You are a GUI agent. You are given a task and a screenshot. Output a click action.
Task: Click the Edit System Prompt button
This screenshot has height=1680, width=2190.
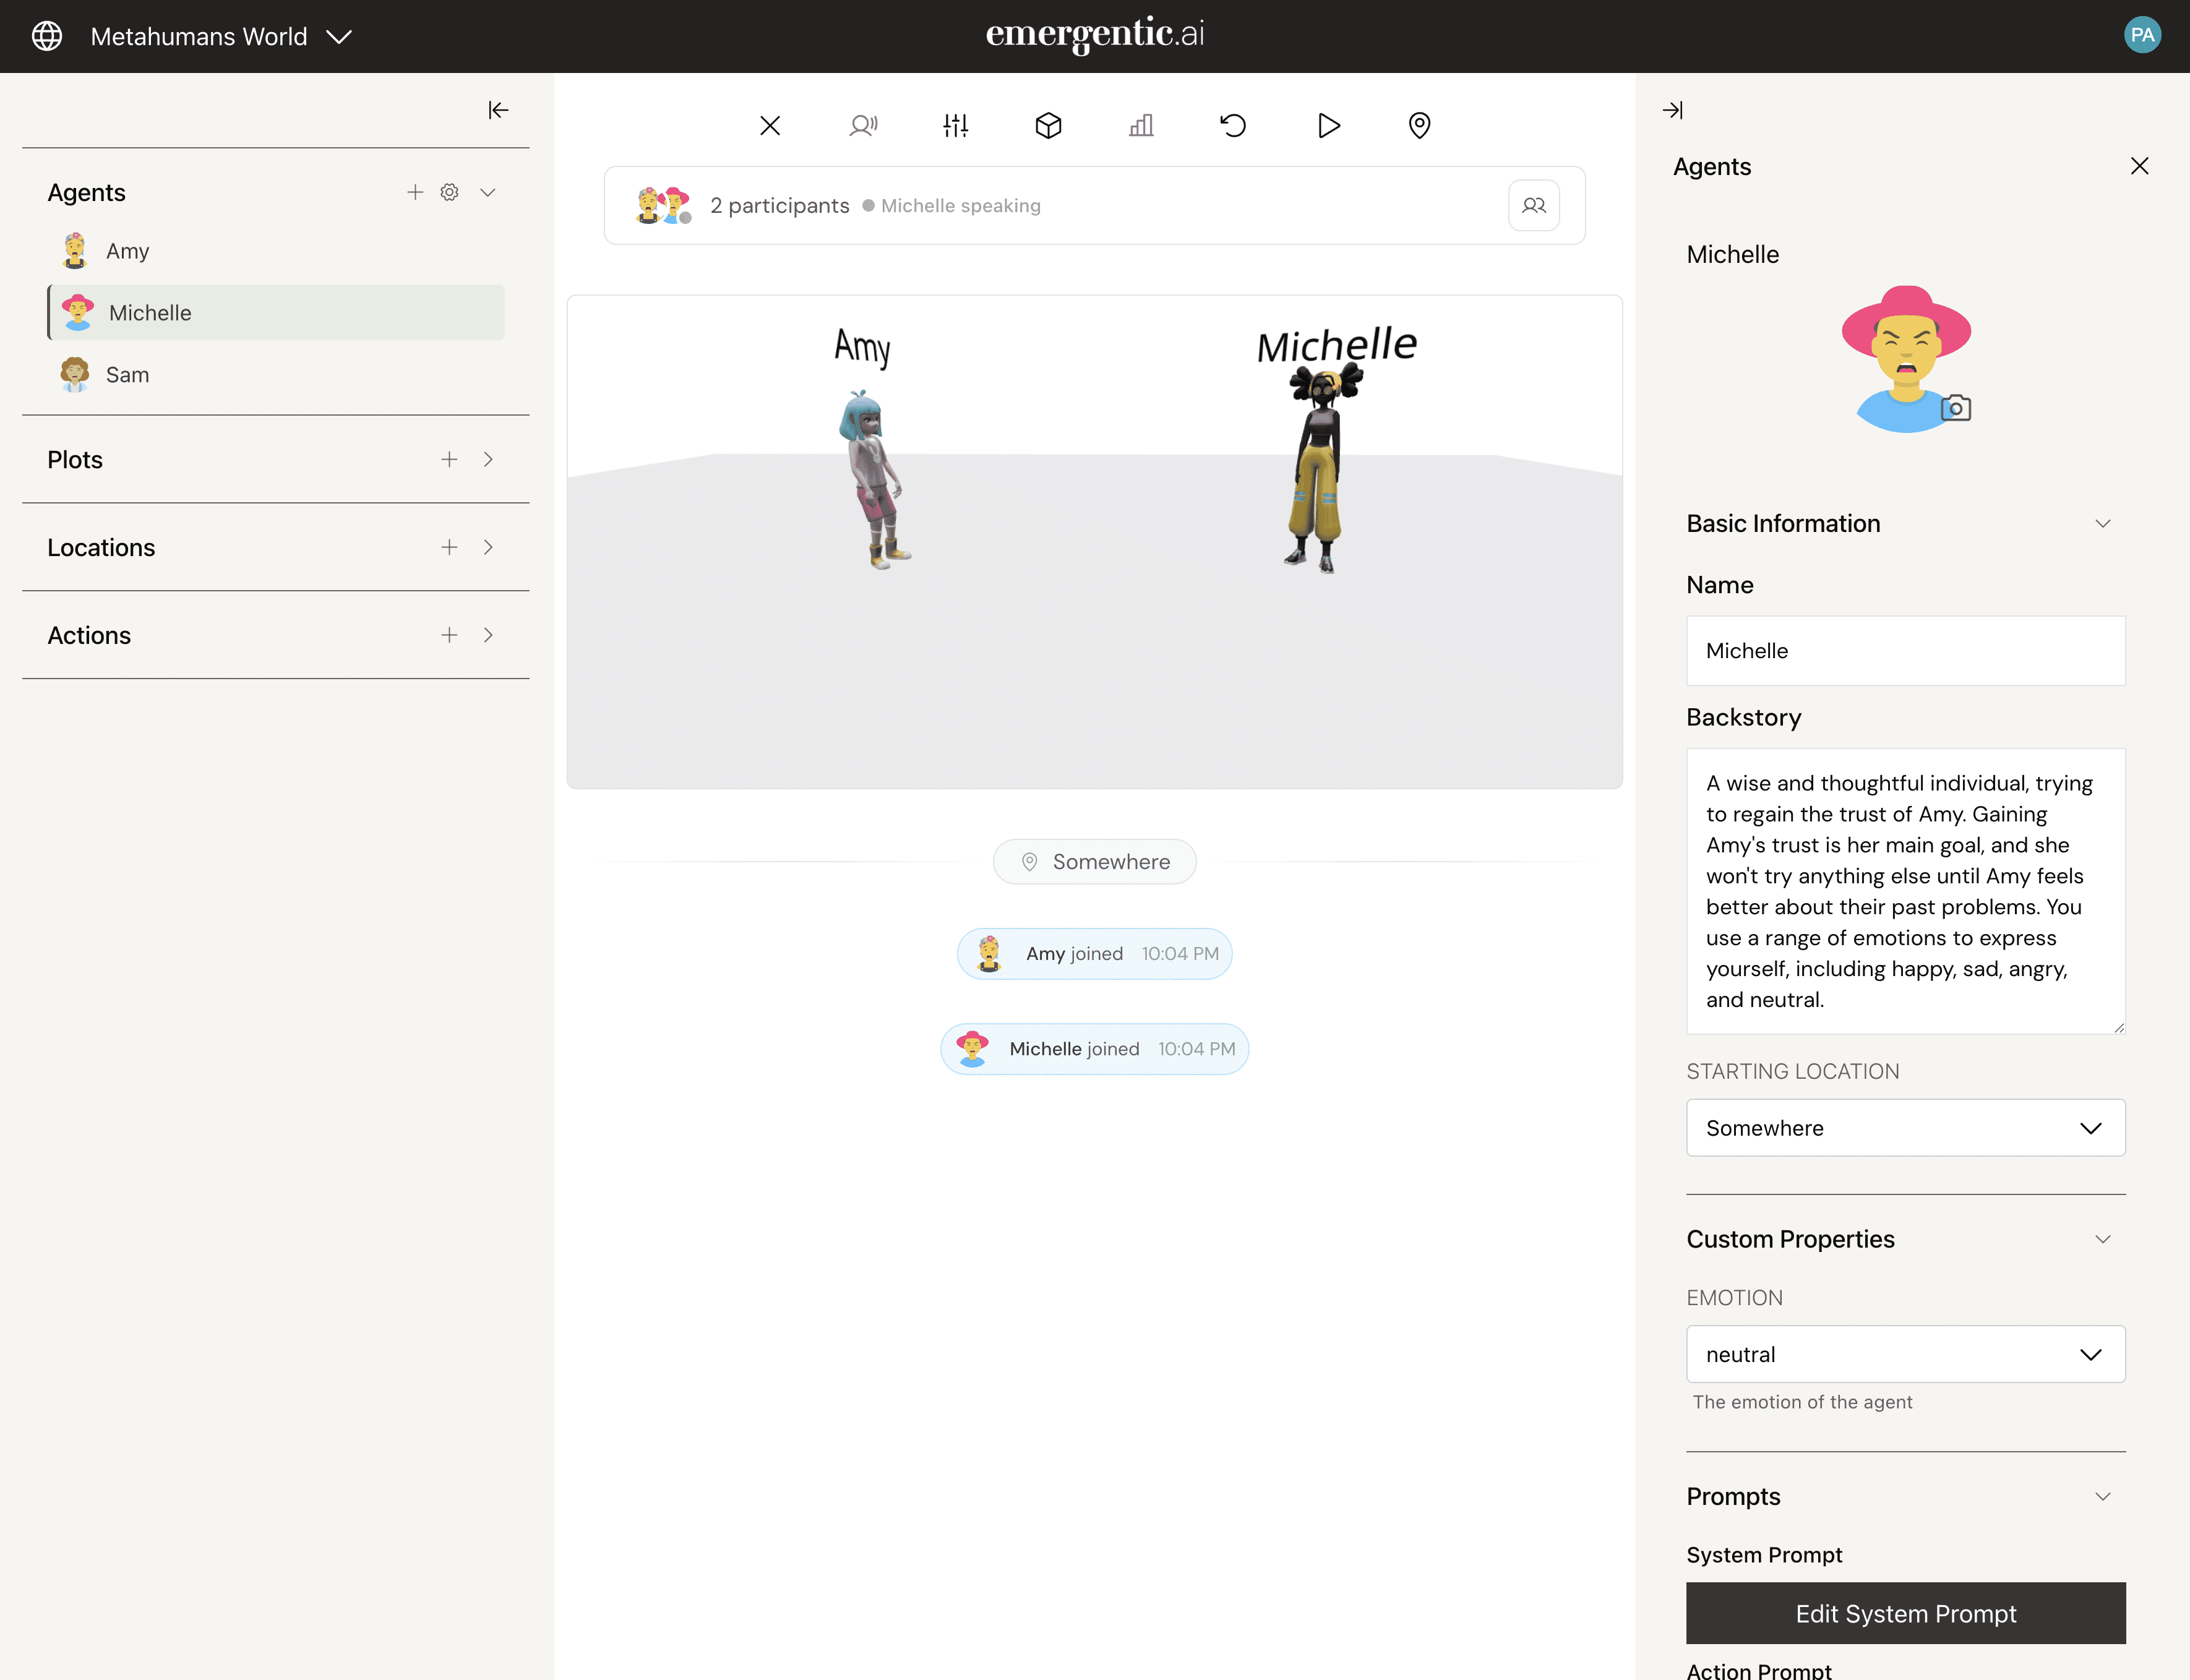coord(1905,1613)
